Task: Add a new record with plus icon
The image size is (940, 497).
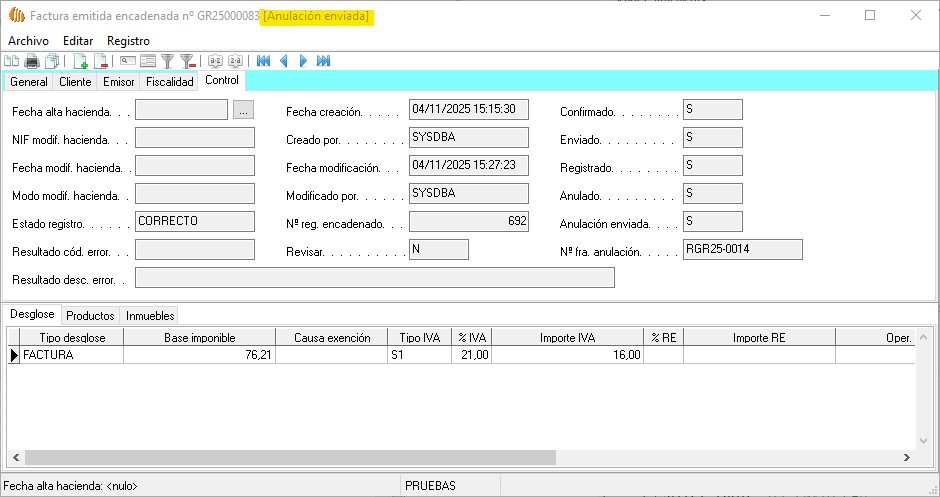Action: (x=81, y=61)
